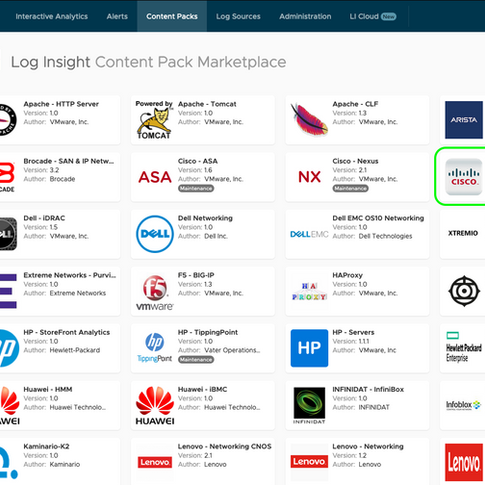This screenshot has height=485, width=485.
Task: Open the vertical Lenovo logo tile
Action: click(464, 462)
